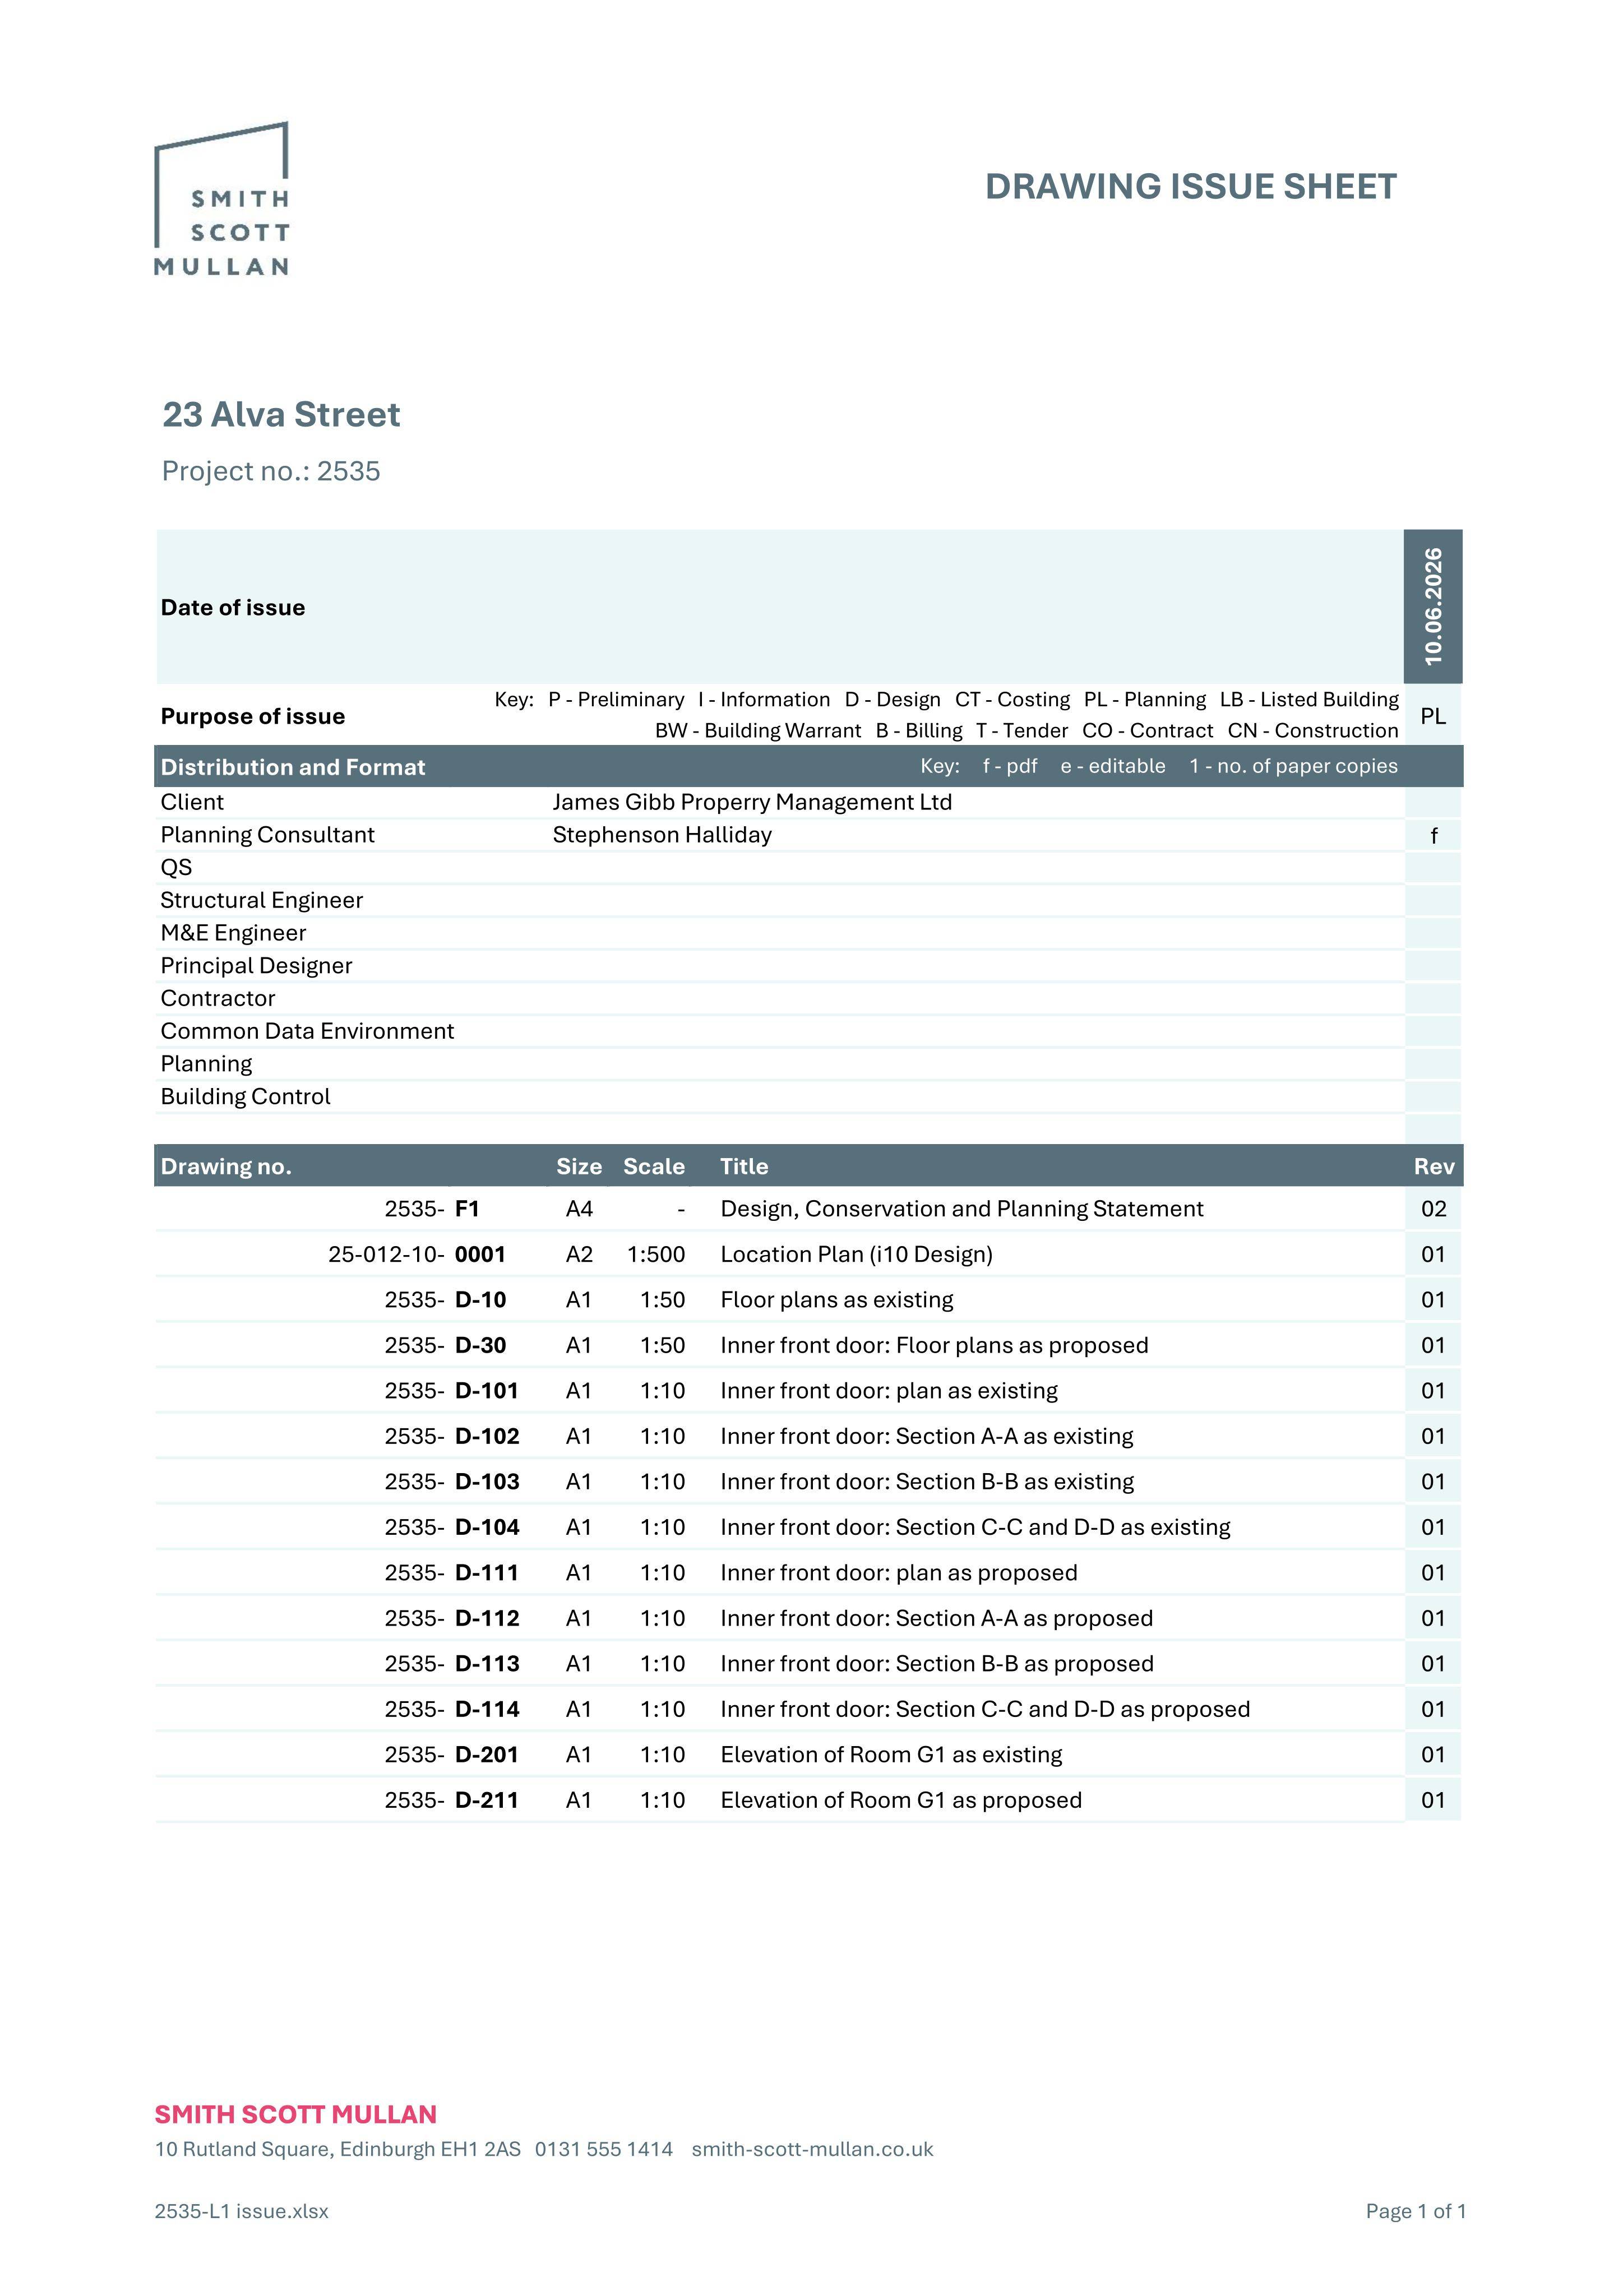The height and width of the screenshot is (2296, 1623).
Task: Click drawing number 'D-201'
Action: coord(486,1755)
